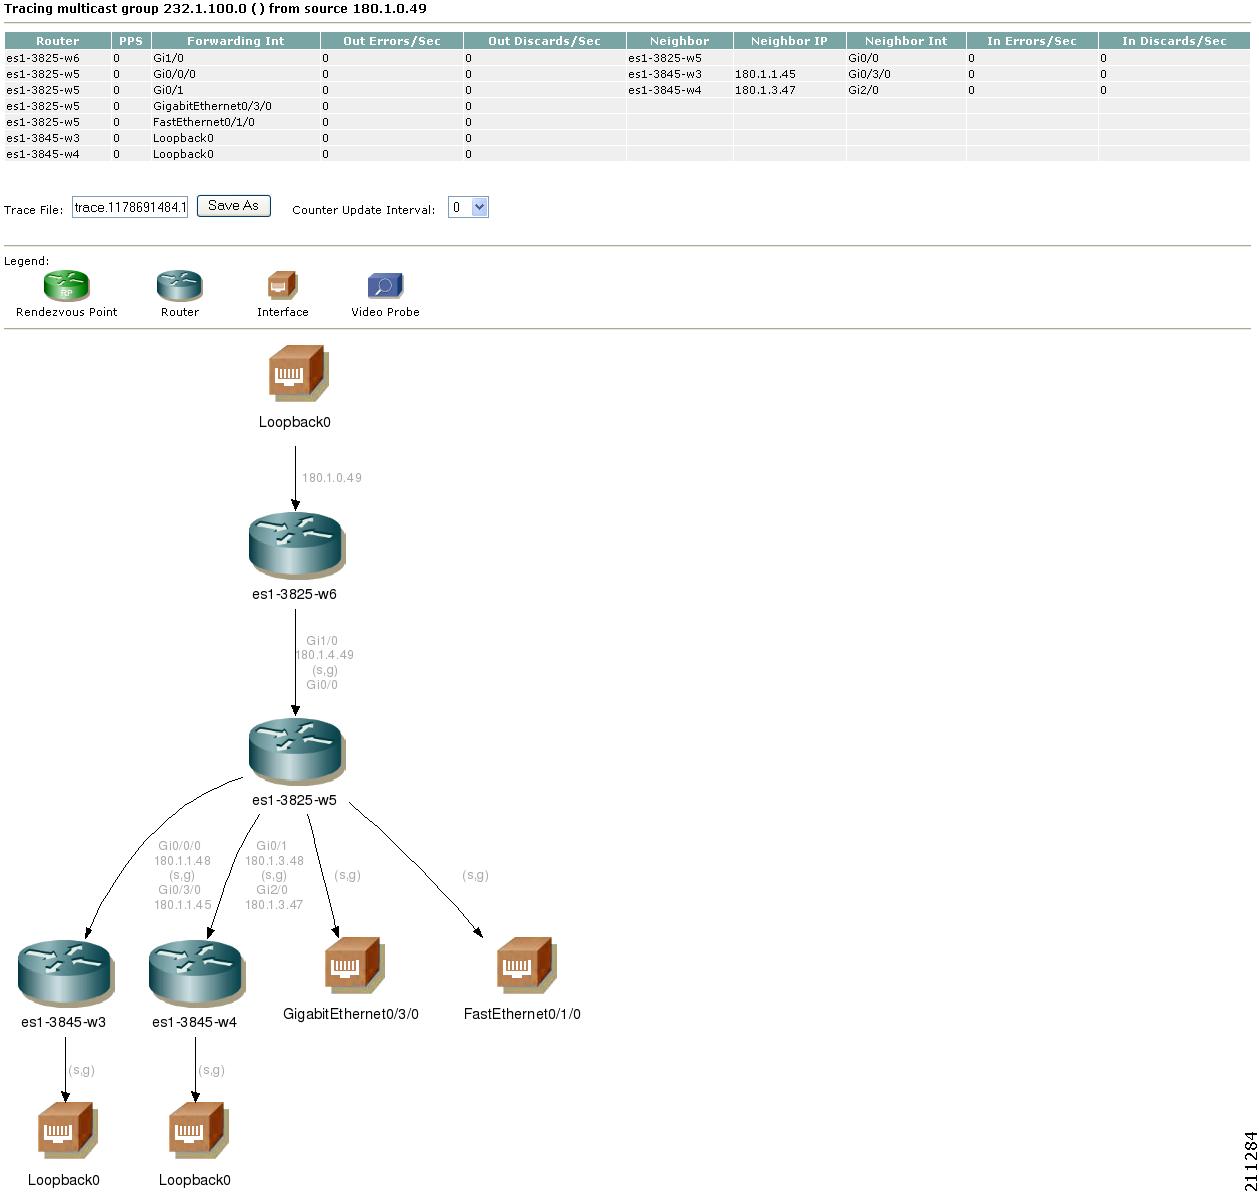Select the Neighbor IP column header
This screenshot has height=1194, width=1259.
pyautogui.click(x=789, y=40)
